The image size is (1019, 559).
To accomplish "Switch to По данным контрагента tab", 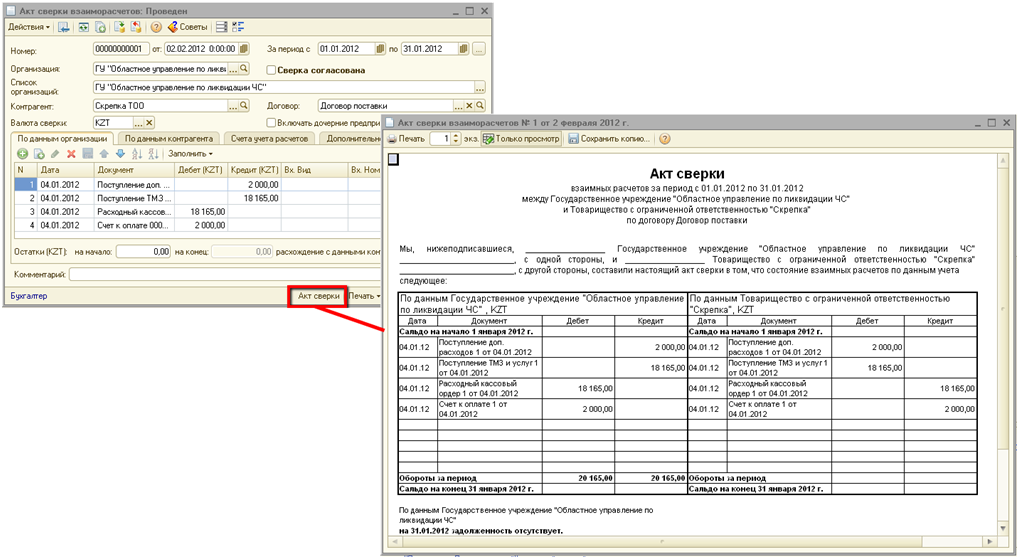I will [168, 138].
